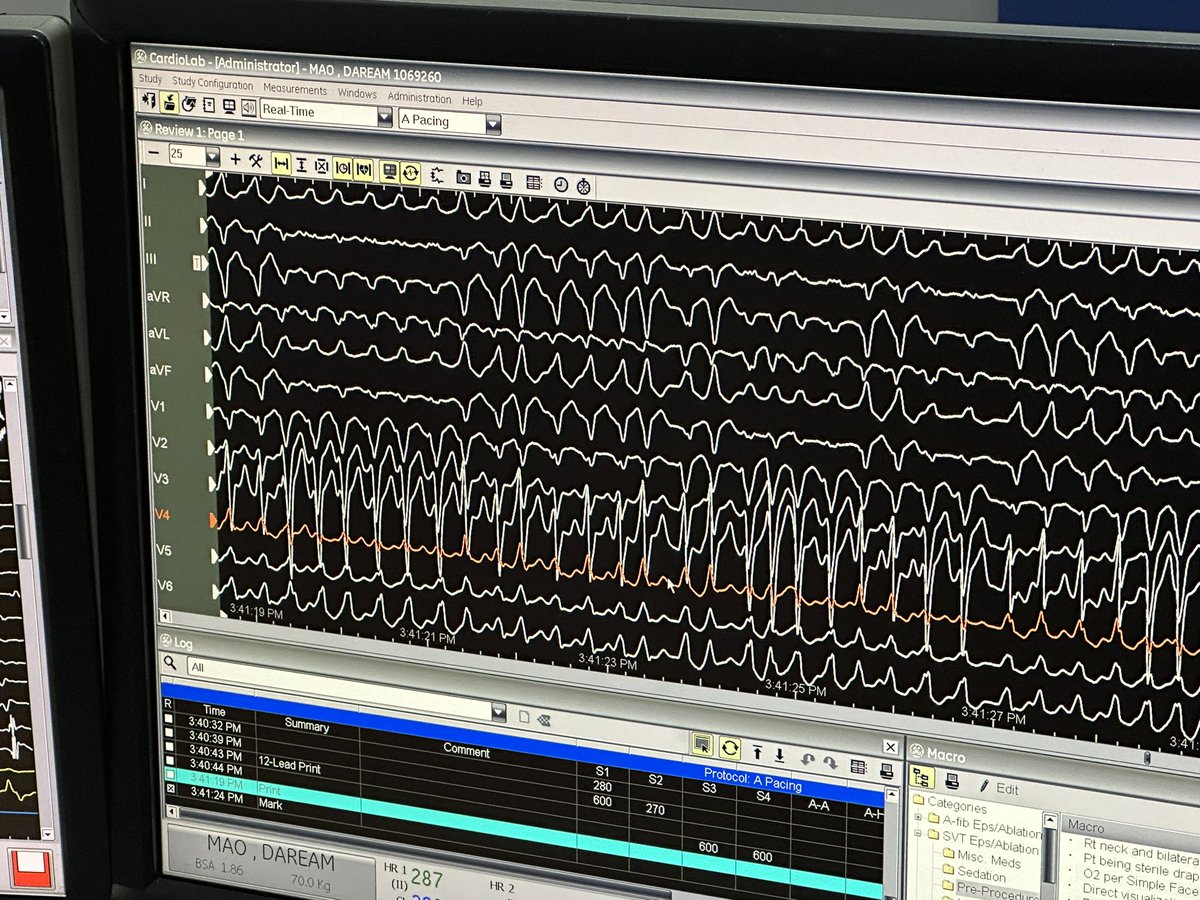Tick the checkbox for the 3:41:19 PM Print entry
Screen dimensions: 1200x900
tap(170, 775)
